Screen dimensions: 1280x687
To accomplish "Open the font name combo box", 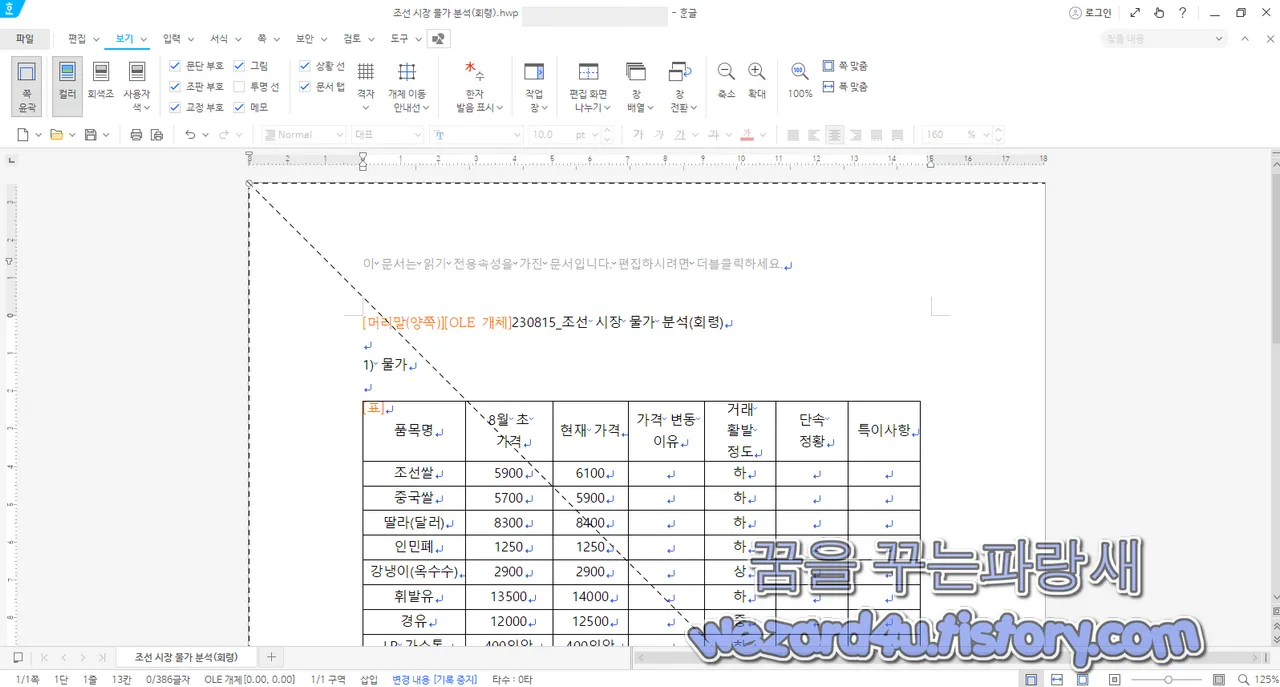I will coord(477,134).
